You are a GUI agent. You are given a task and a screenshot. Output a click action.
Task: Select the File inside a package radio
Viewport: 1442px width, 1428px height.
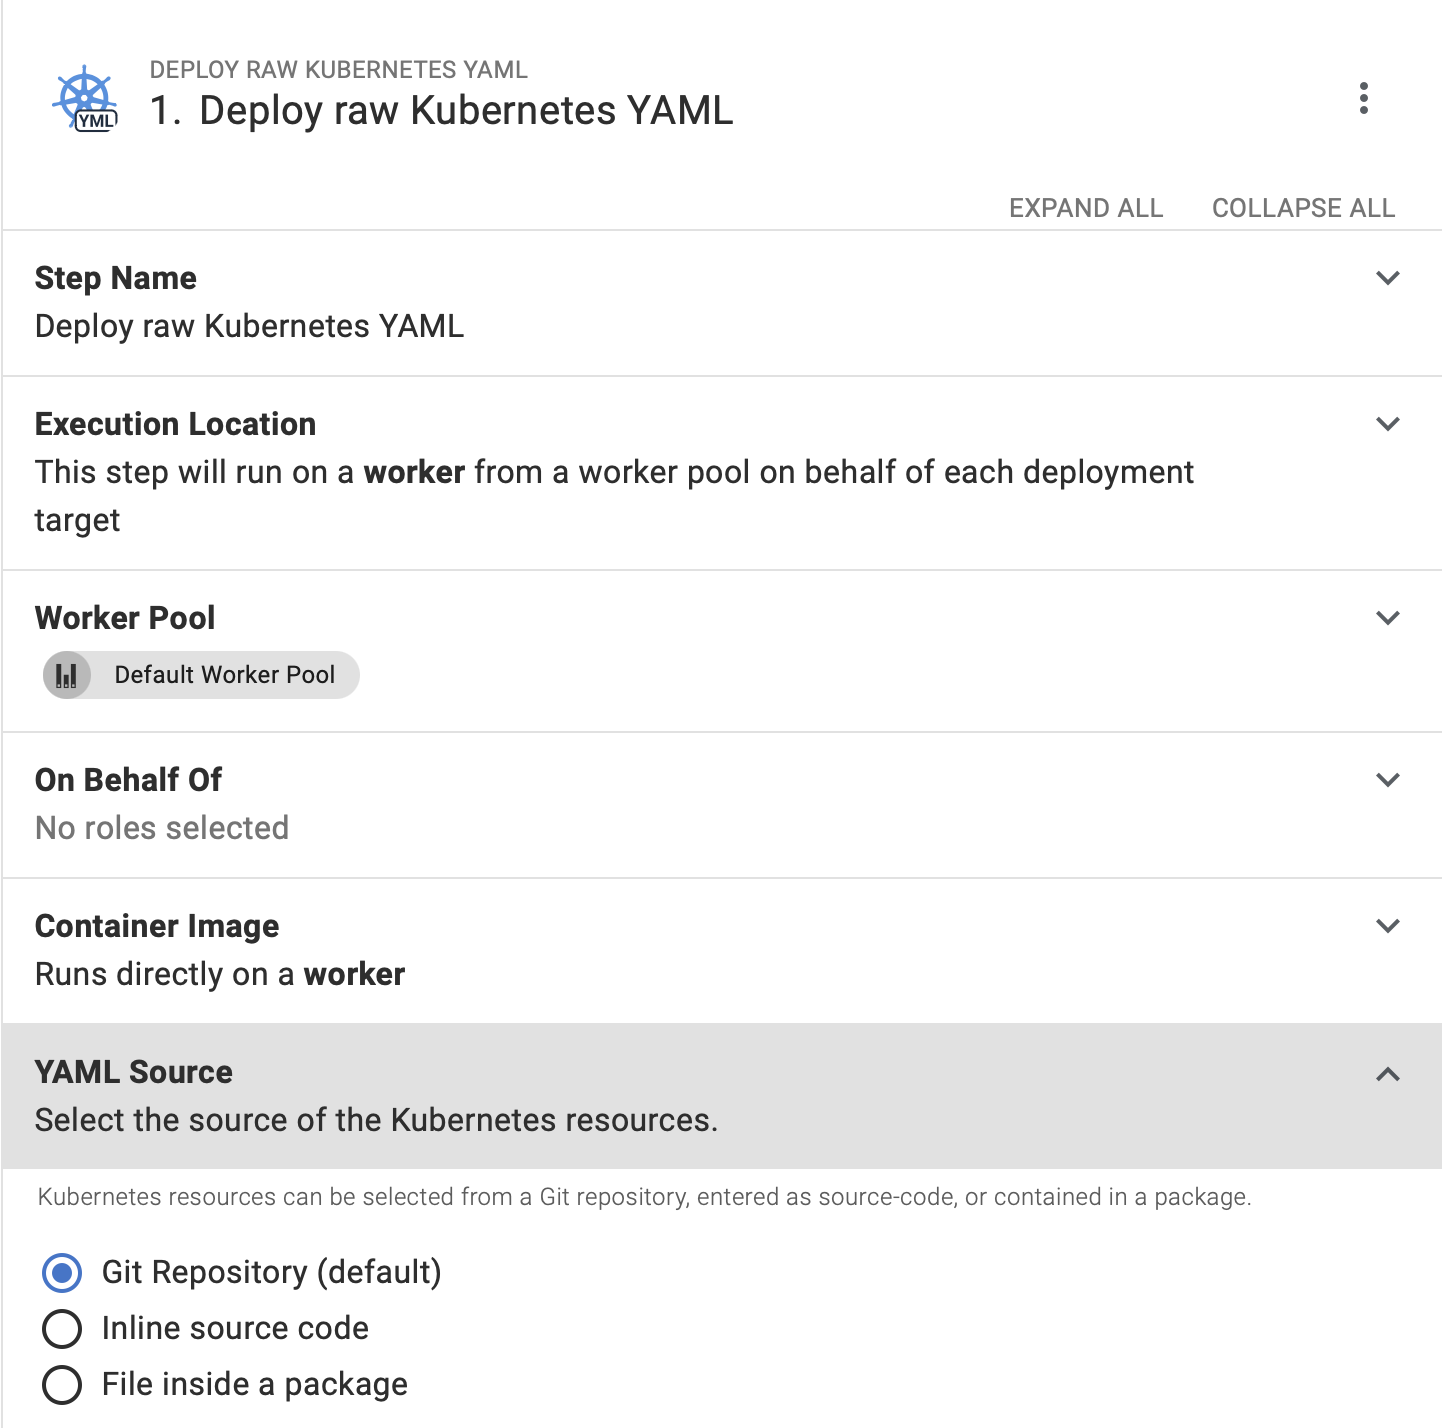point(62,1384)
